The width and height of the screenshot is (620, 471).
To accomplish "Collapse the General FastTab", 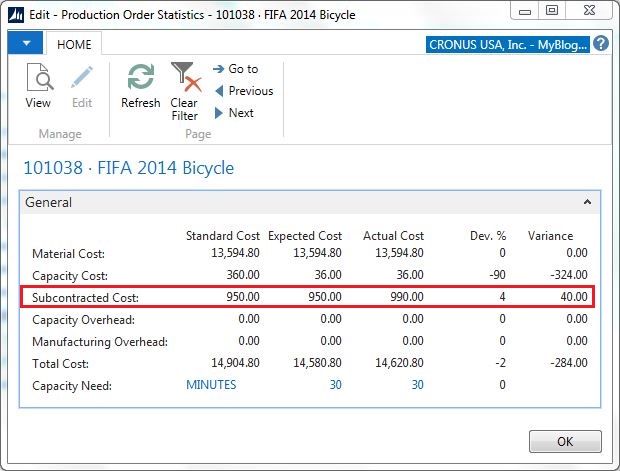I will 588,202.
